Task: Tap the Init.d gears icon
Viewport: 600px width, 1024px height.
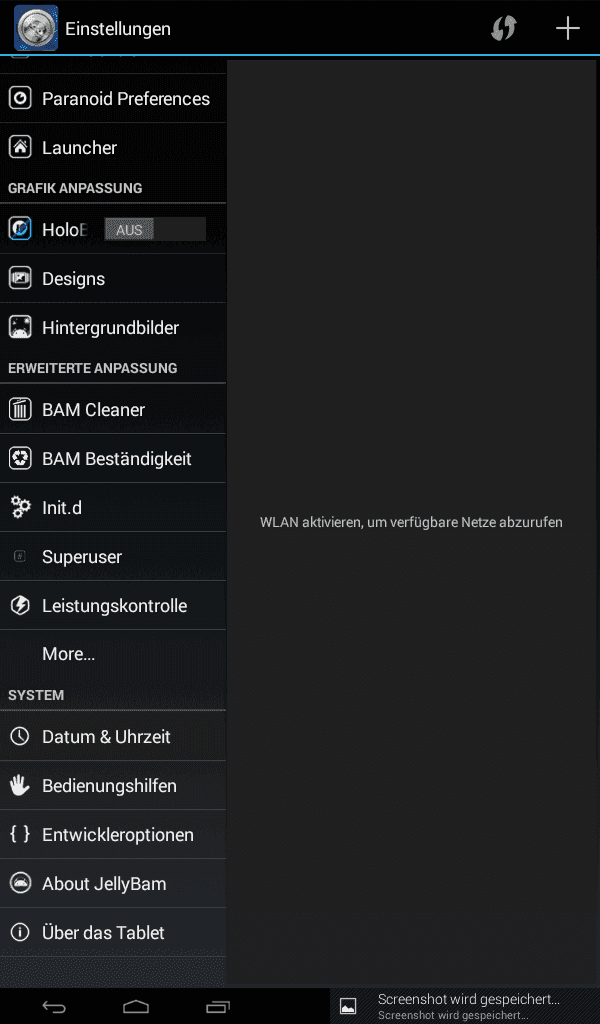Action: click(20, 507)
